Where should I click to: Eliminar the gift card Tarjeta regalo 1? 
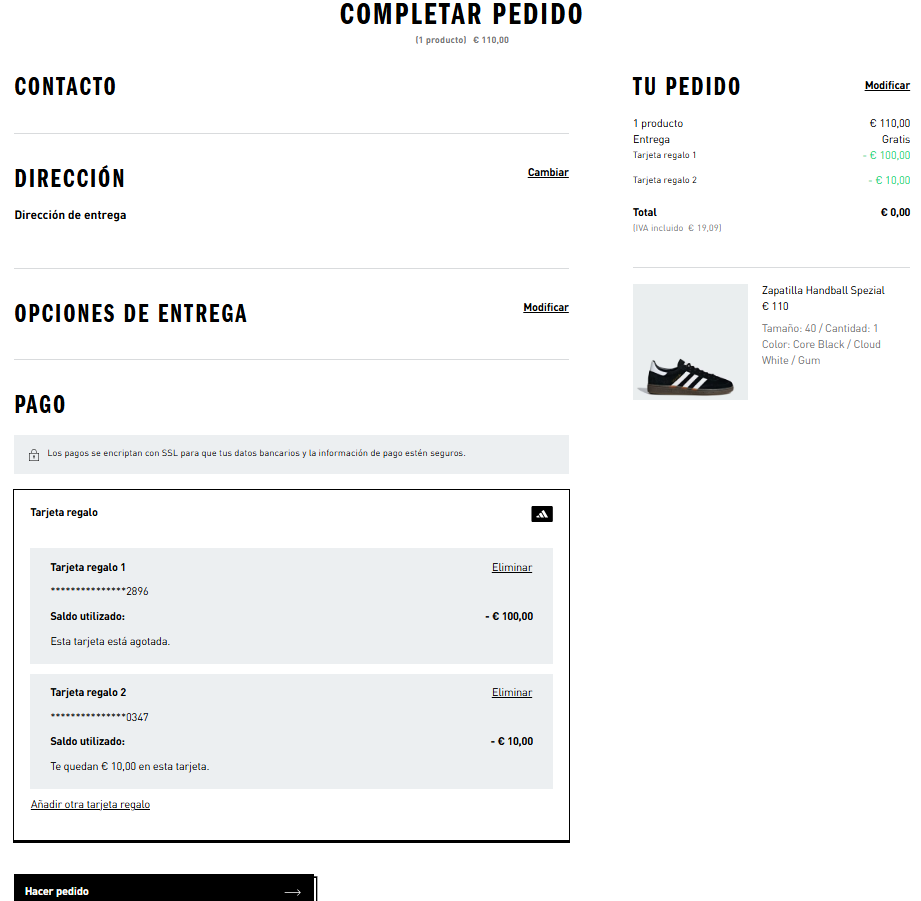[x=511, y=567]
